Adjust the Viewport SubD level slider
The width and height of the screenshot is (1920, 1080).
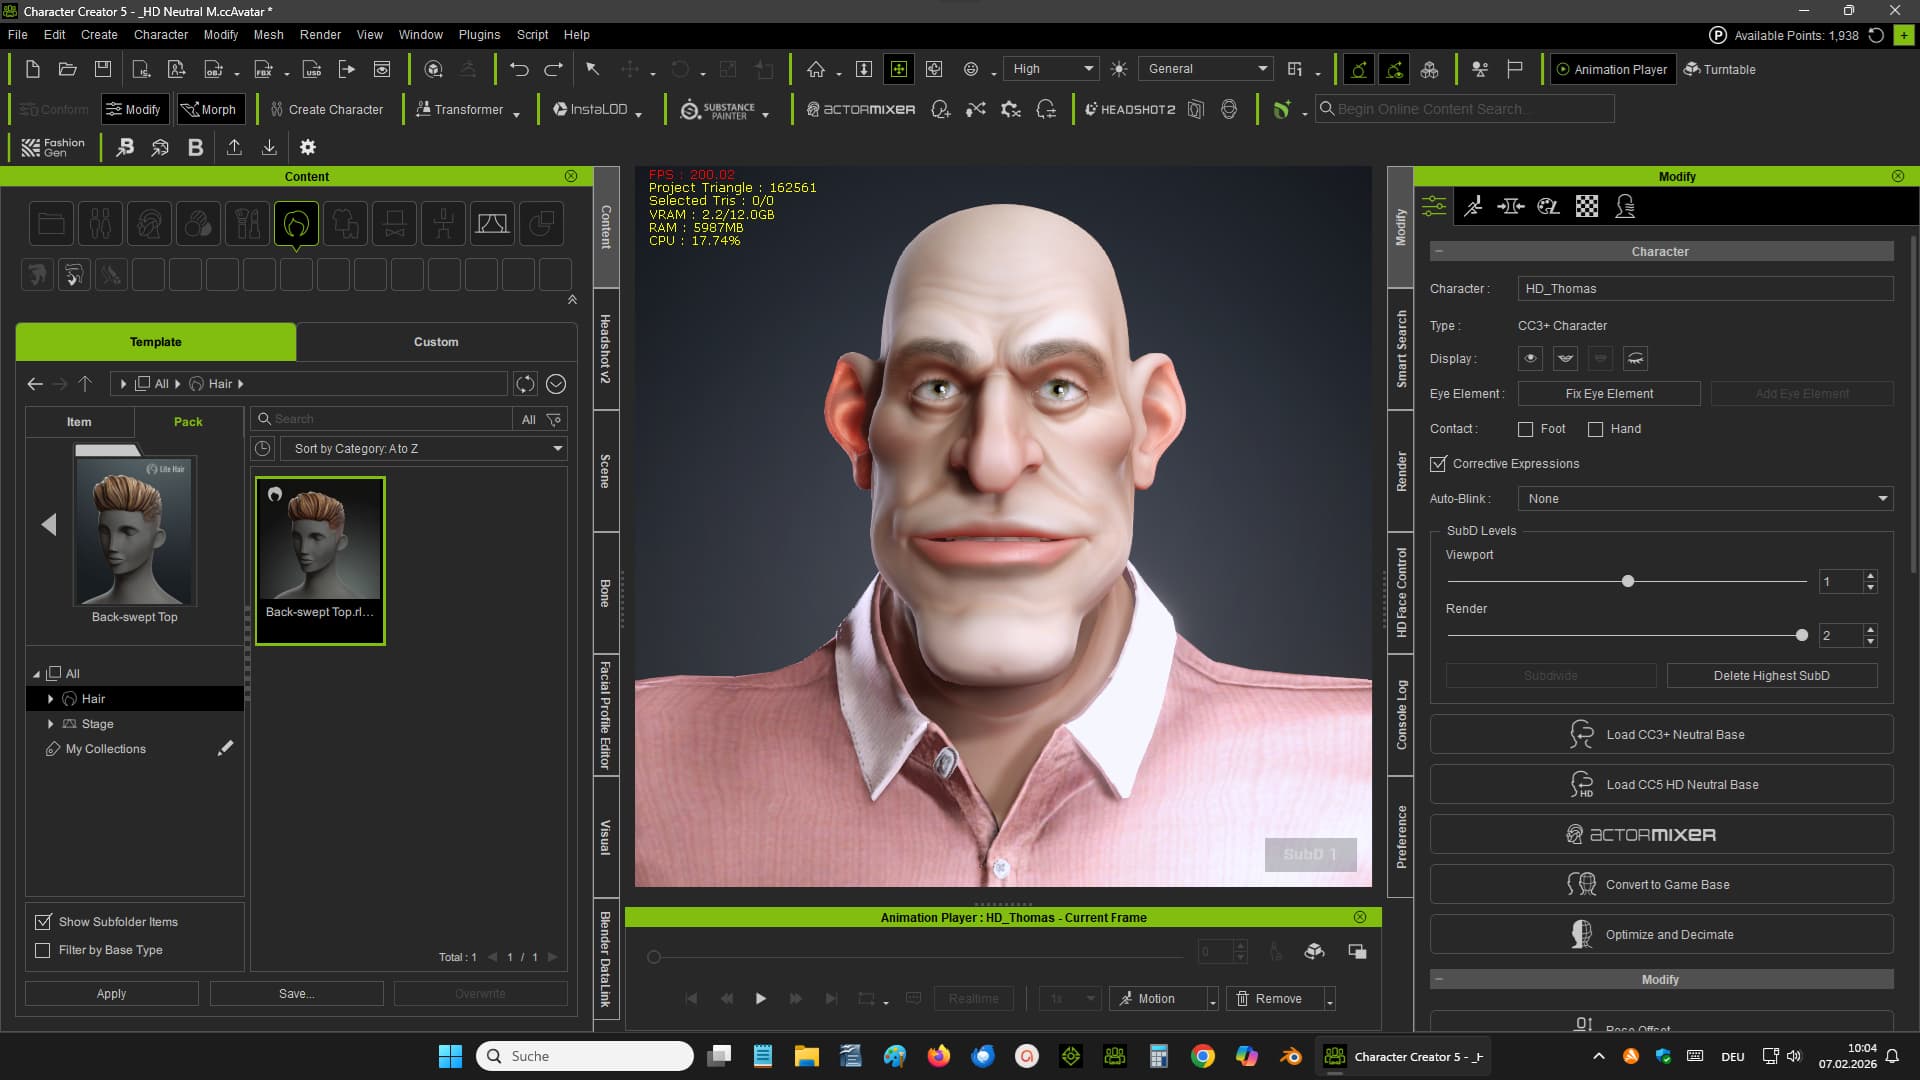[1627, 581]
